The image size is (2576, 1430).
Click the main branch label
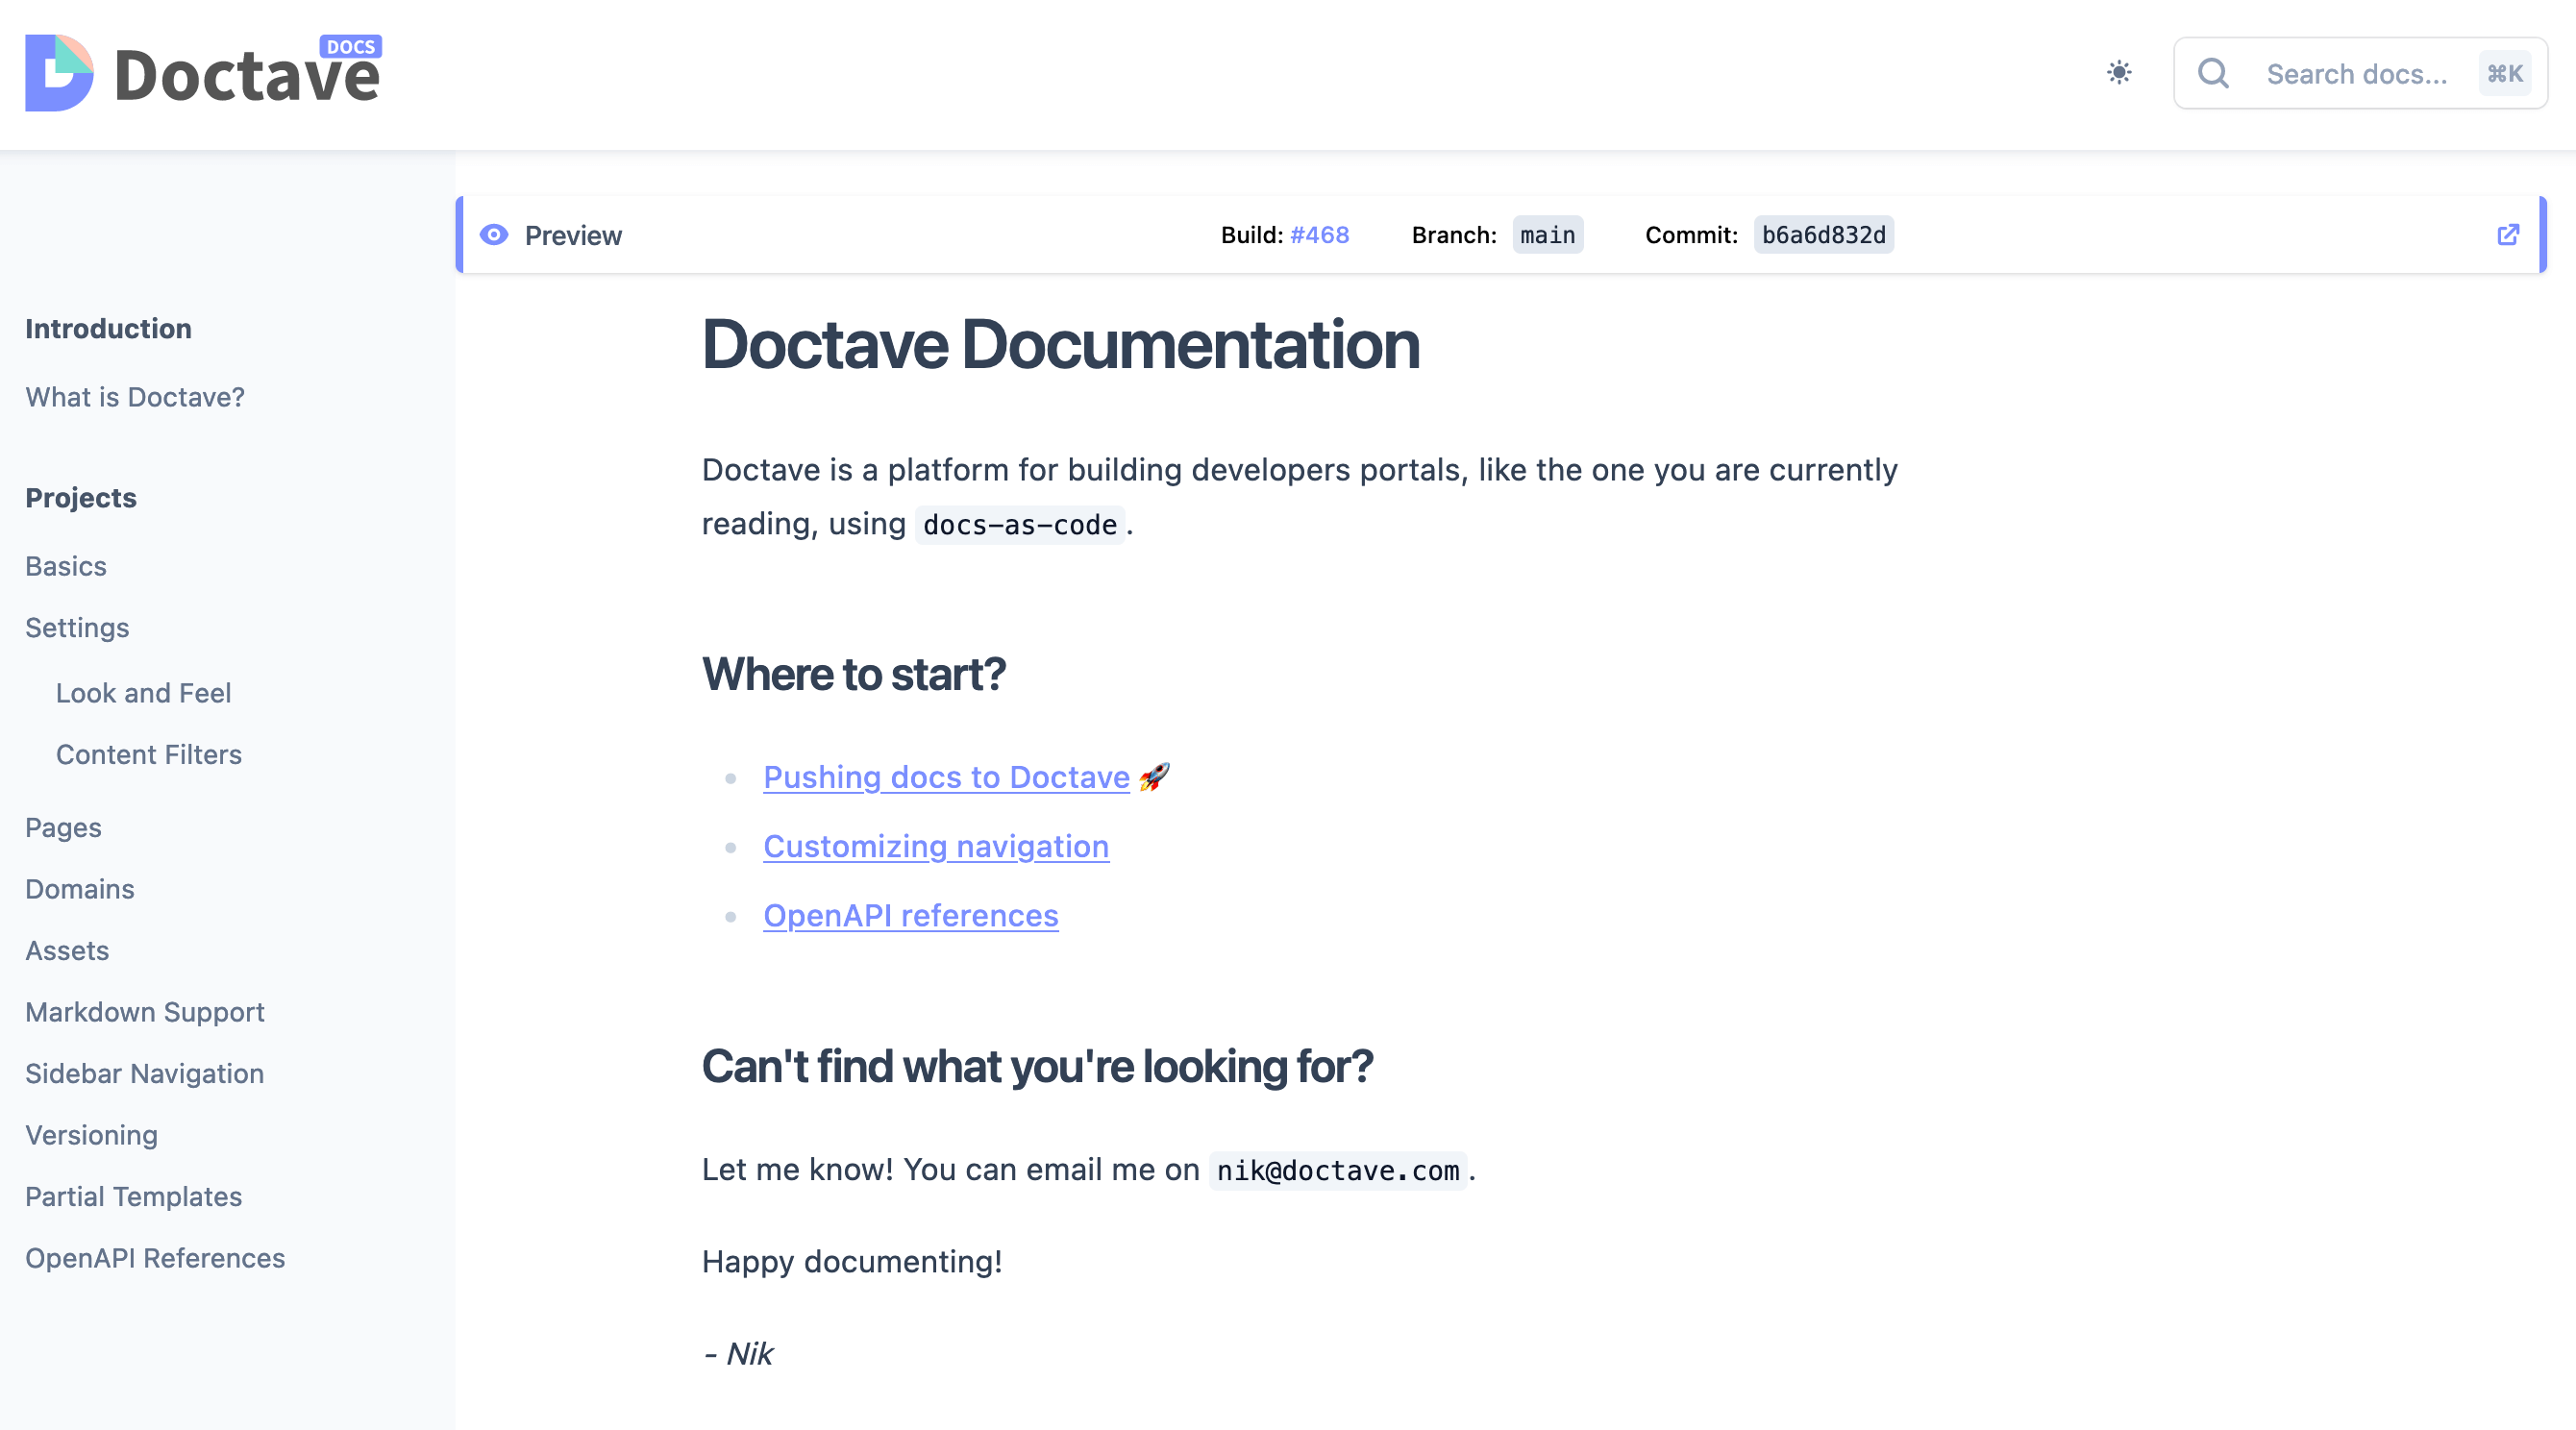click(1546, 234)
